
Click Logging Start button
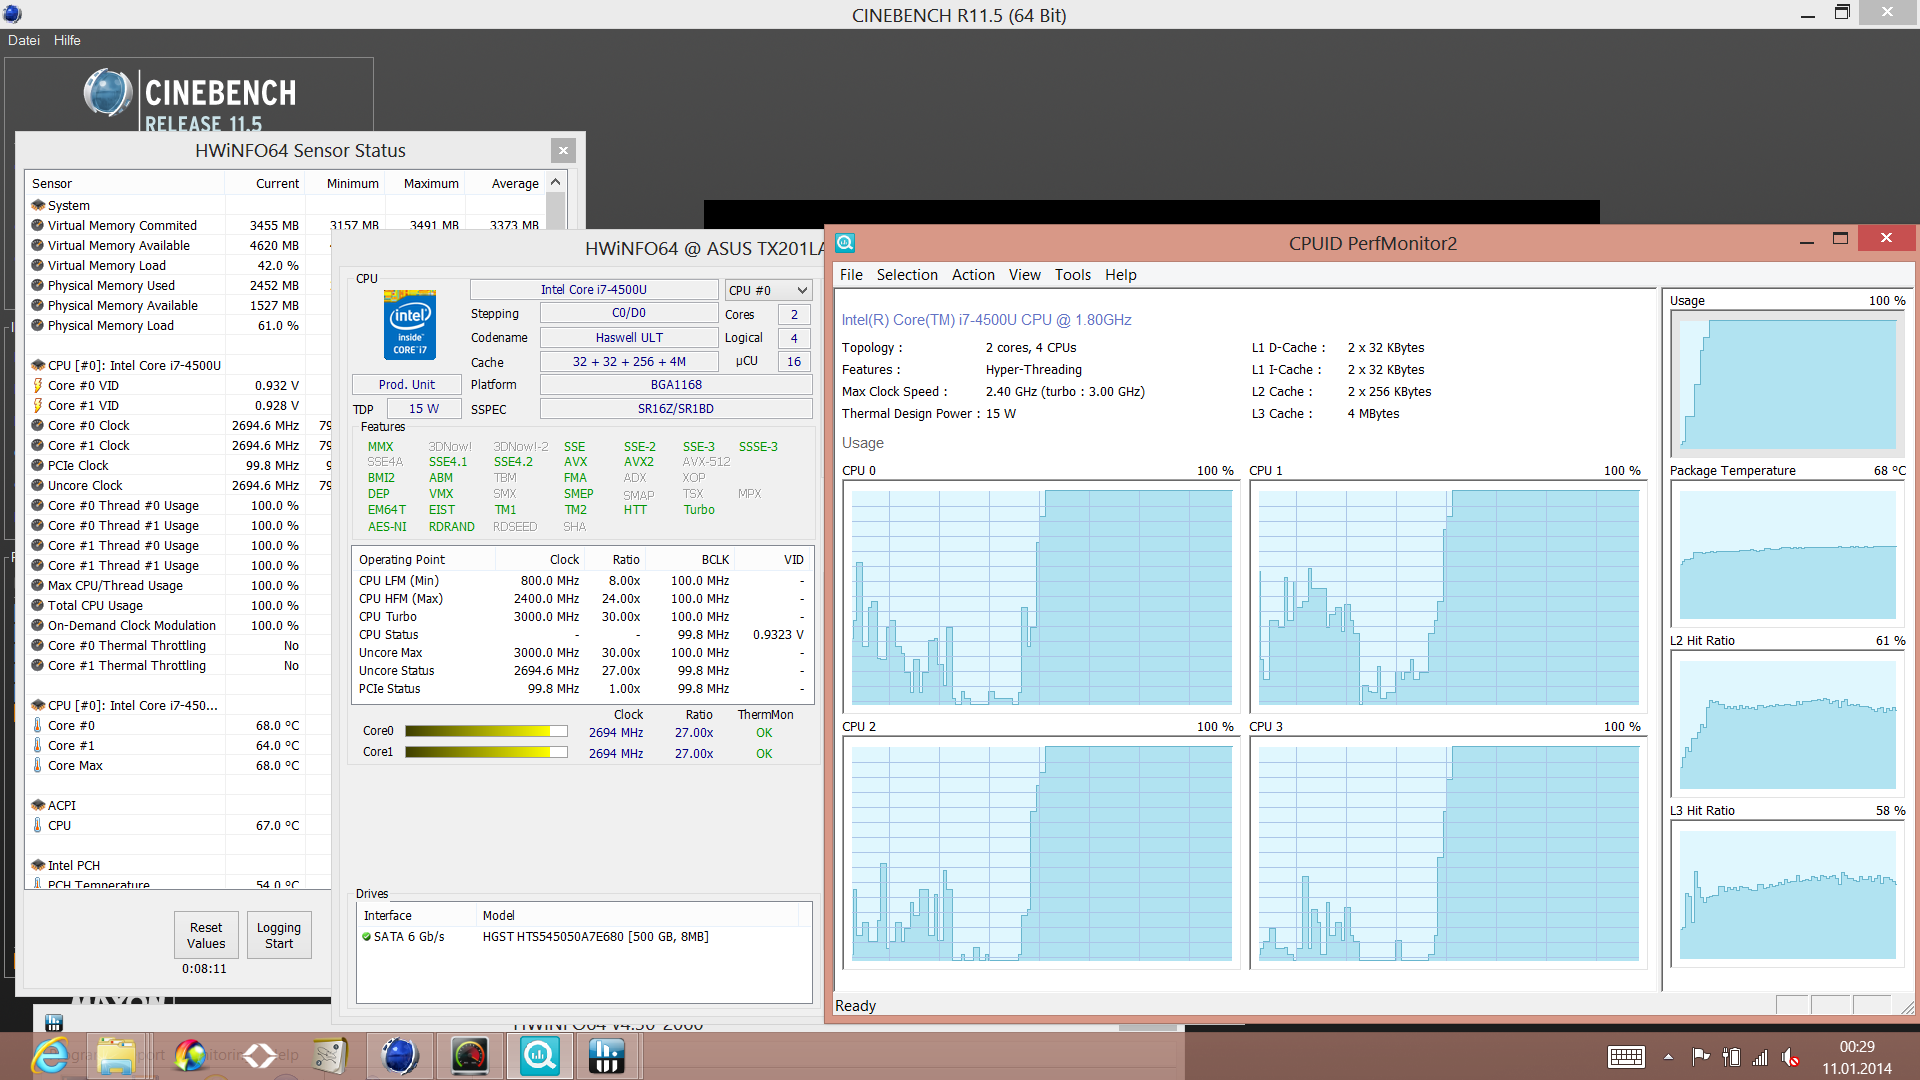279,935
